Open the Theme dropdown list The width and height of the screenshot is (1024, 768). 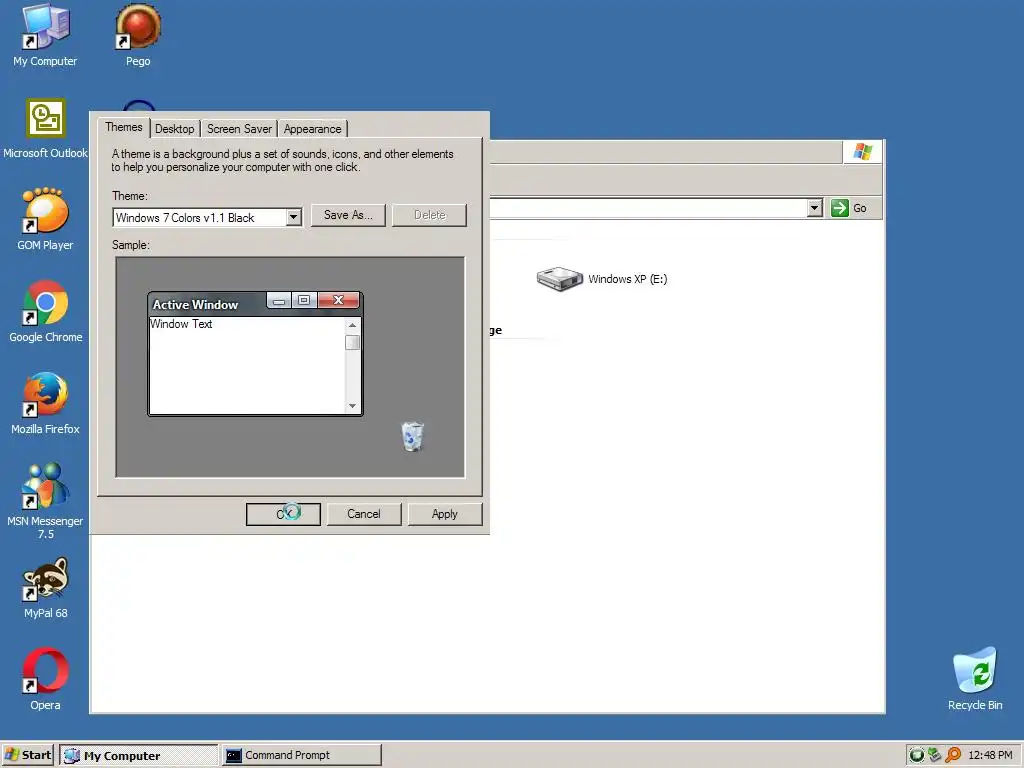294,217
